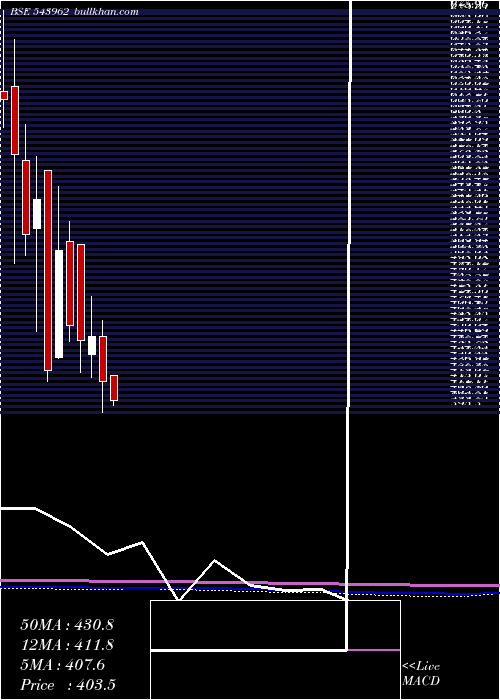Click the '<<Live MACD' label
Image resolution: width=500 pixels, height=700 pixels.
coord(421,674)
